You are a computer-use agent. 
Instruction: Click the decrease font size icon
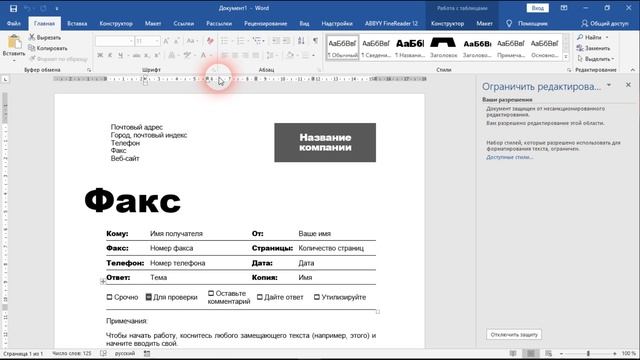(177, 41)
